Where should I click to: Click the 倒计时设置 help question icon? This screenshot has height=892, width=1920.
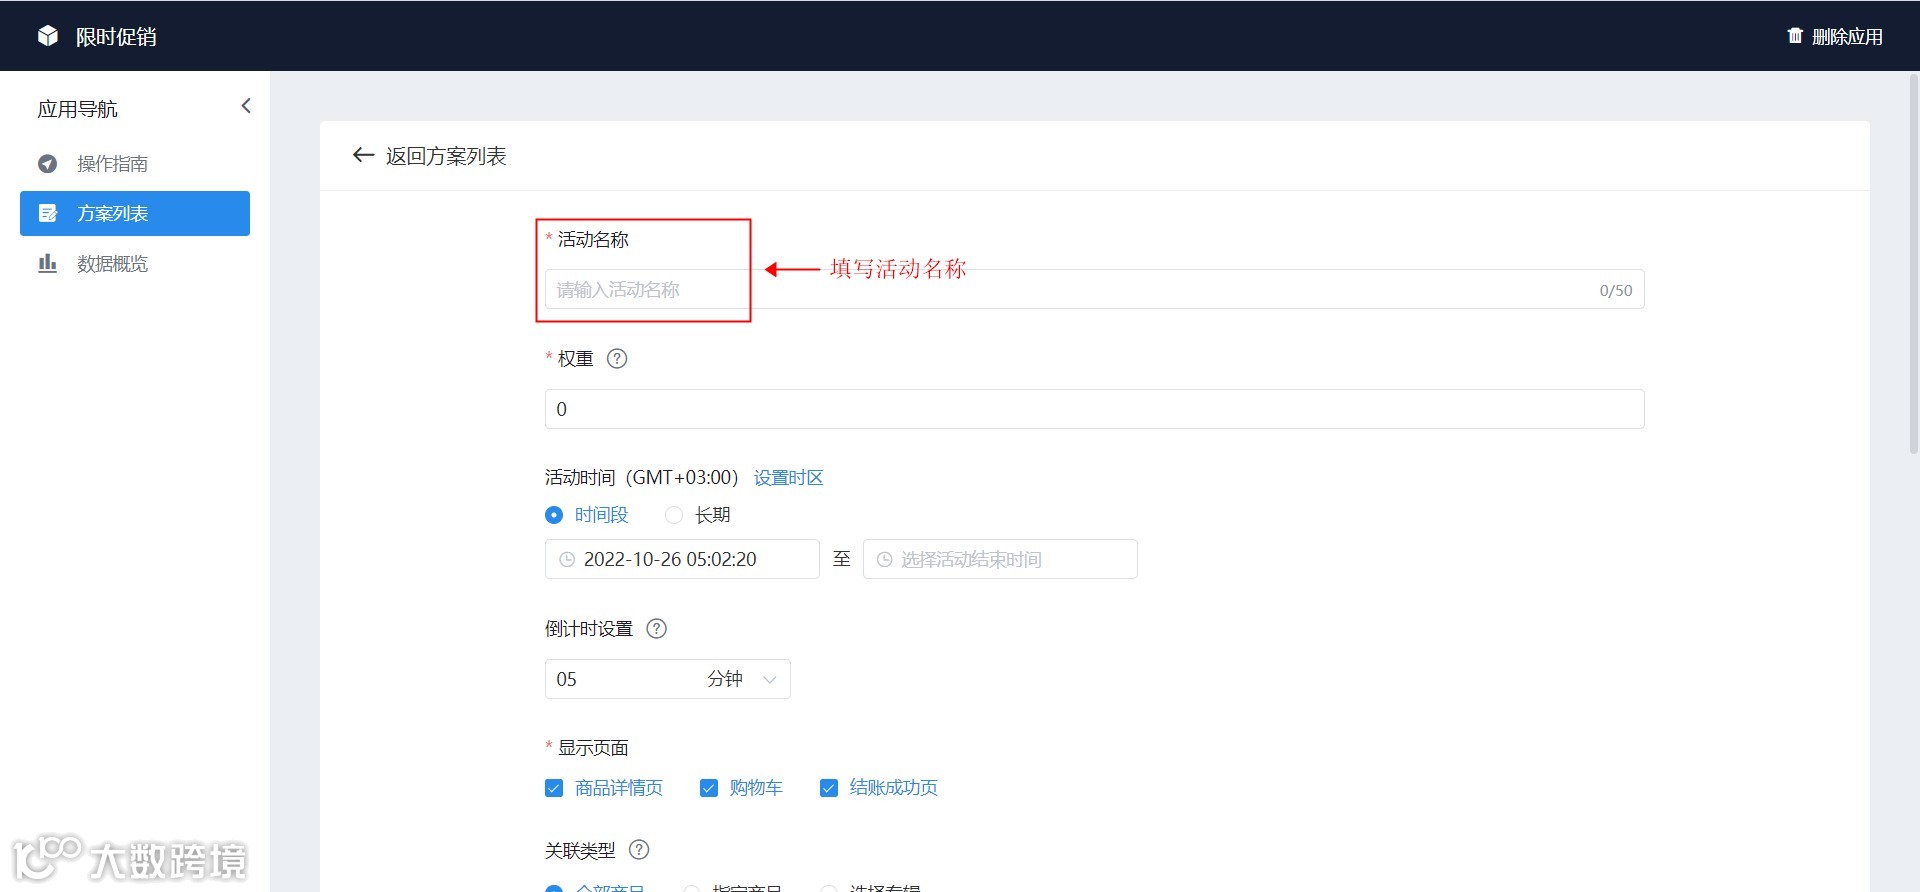(656, 628)
